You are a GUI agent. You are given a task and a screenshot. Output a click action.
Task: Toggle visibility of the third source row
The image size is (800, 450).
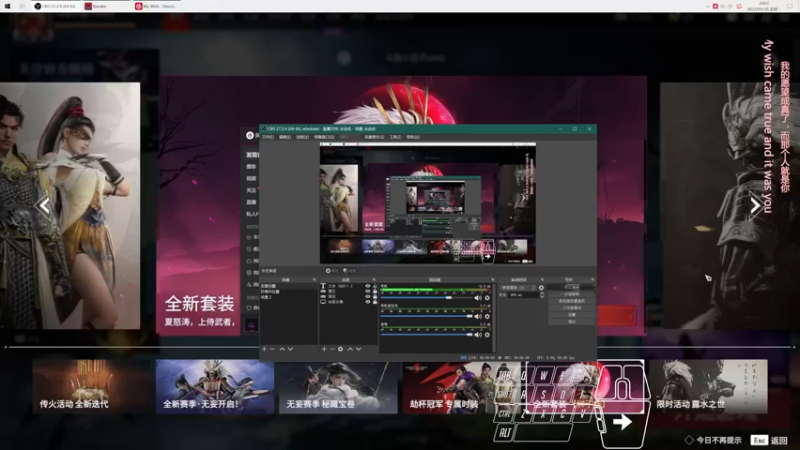tap(367, 296)
